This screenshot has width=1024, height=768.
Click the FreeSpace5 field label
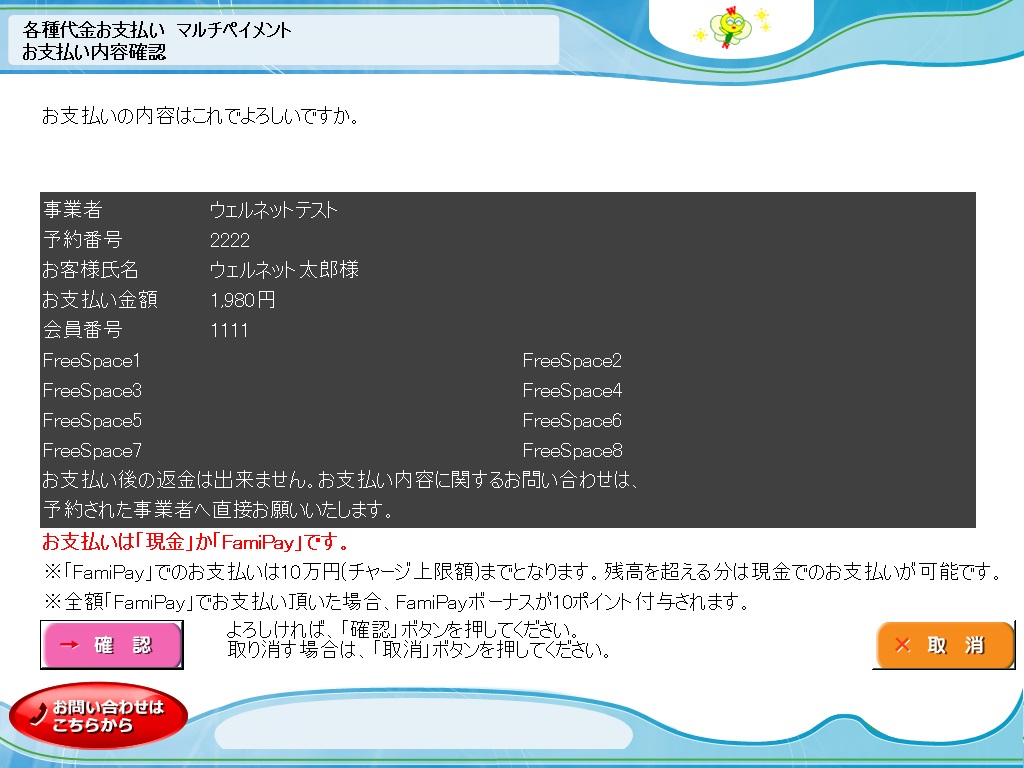coord(92,420)
